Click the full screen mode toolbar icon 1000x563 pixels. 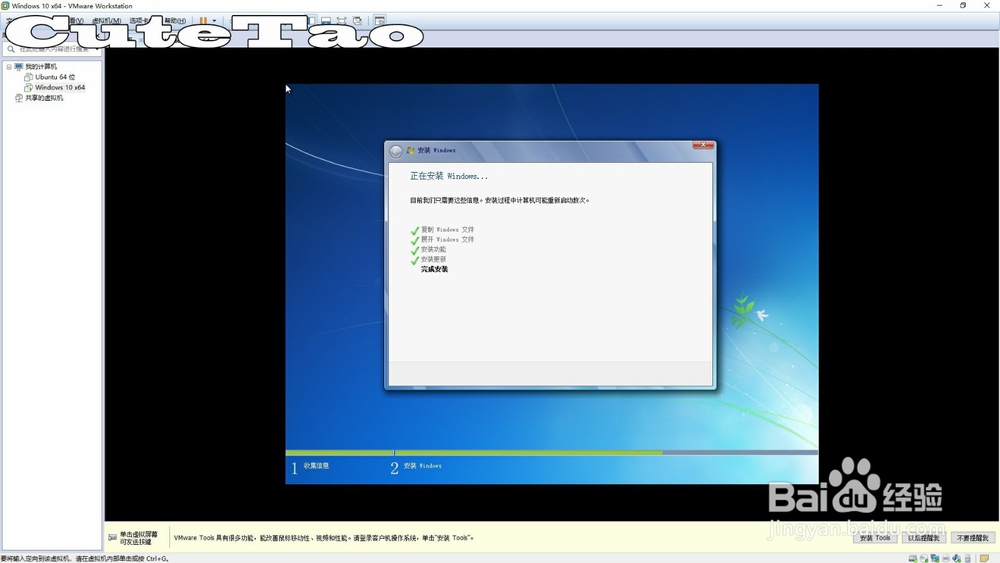click(342, 20)
